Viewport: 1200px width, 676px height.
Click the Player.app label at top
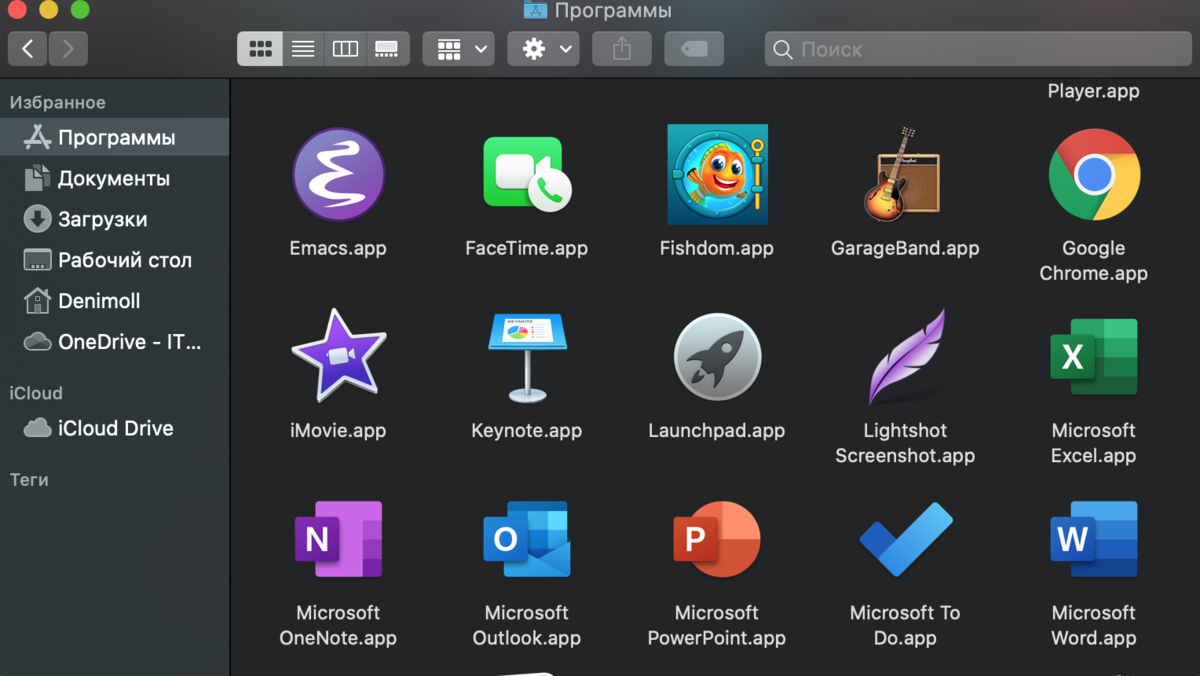1094,91
